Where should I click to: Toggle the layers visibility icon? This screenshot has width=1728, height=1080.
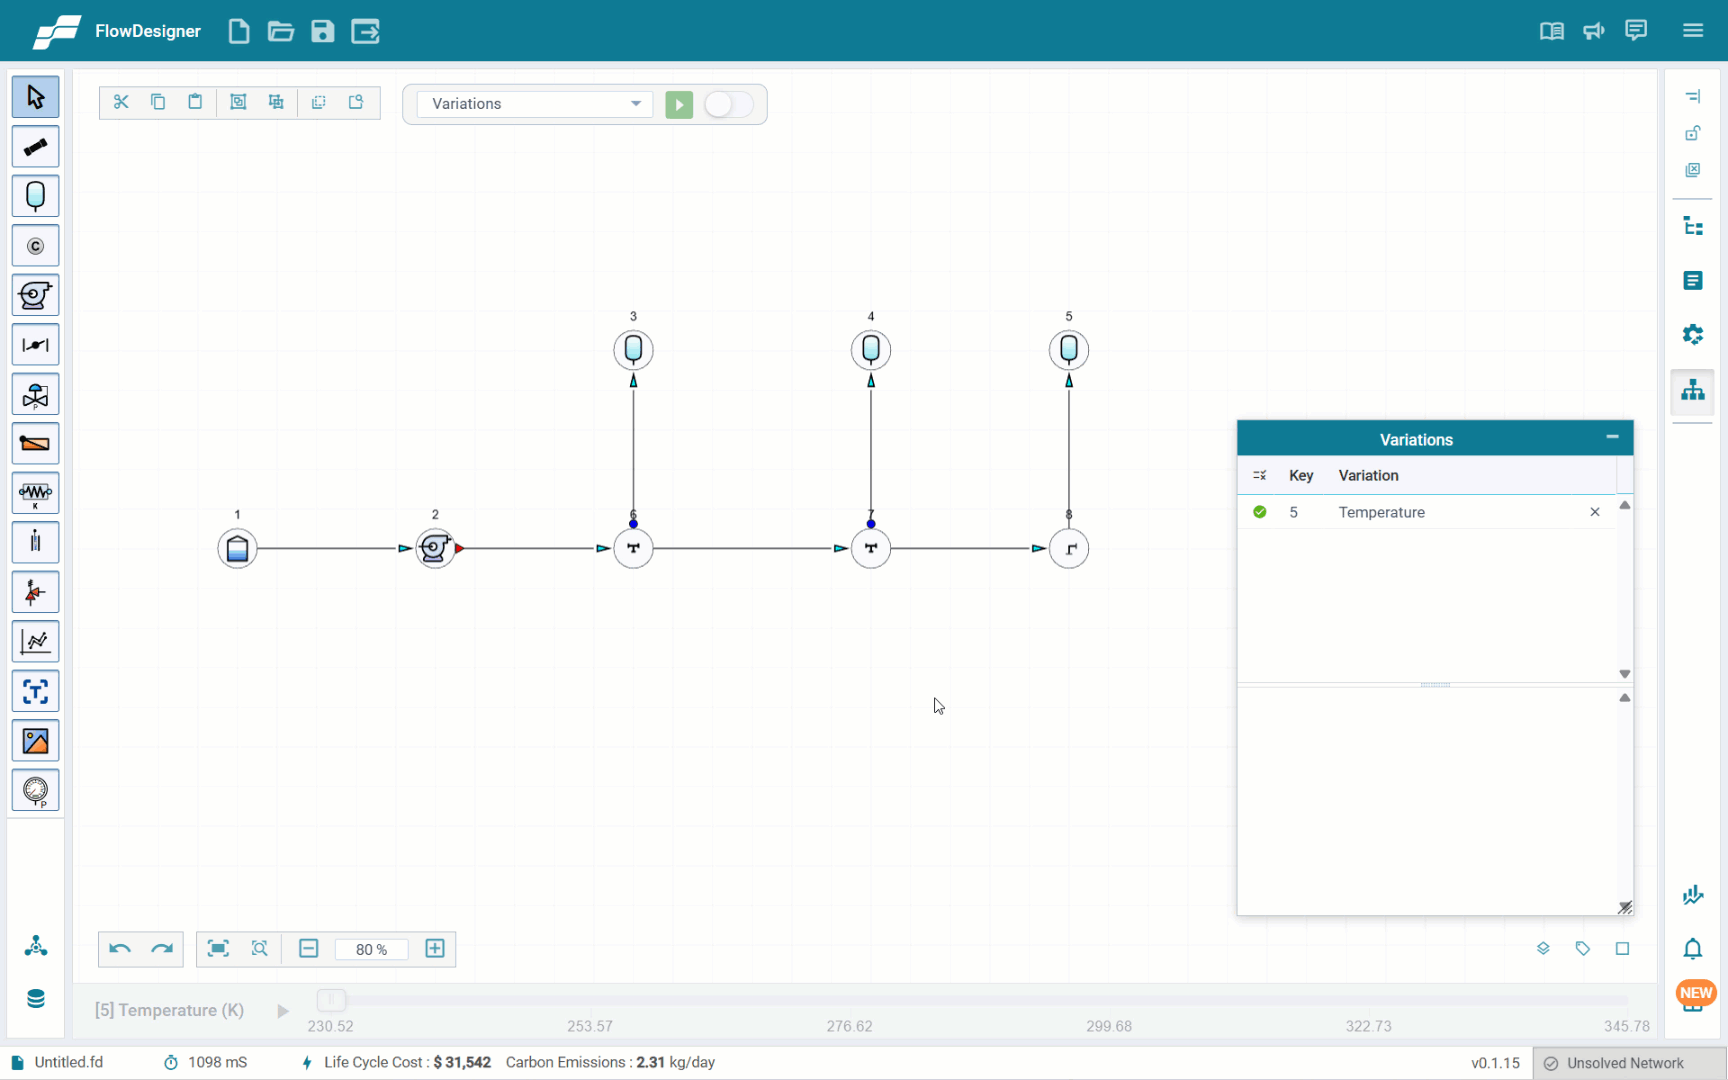pos(1543,948)
